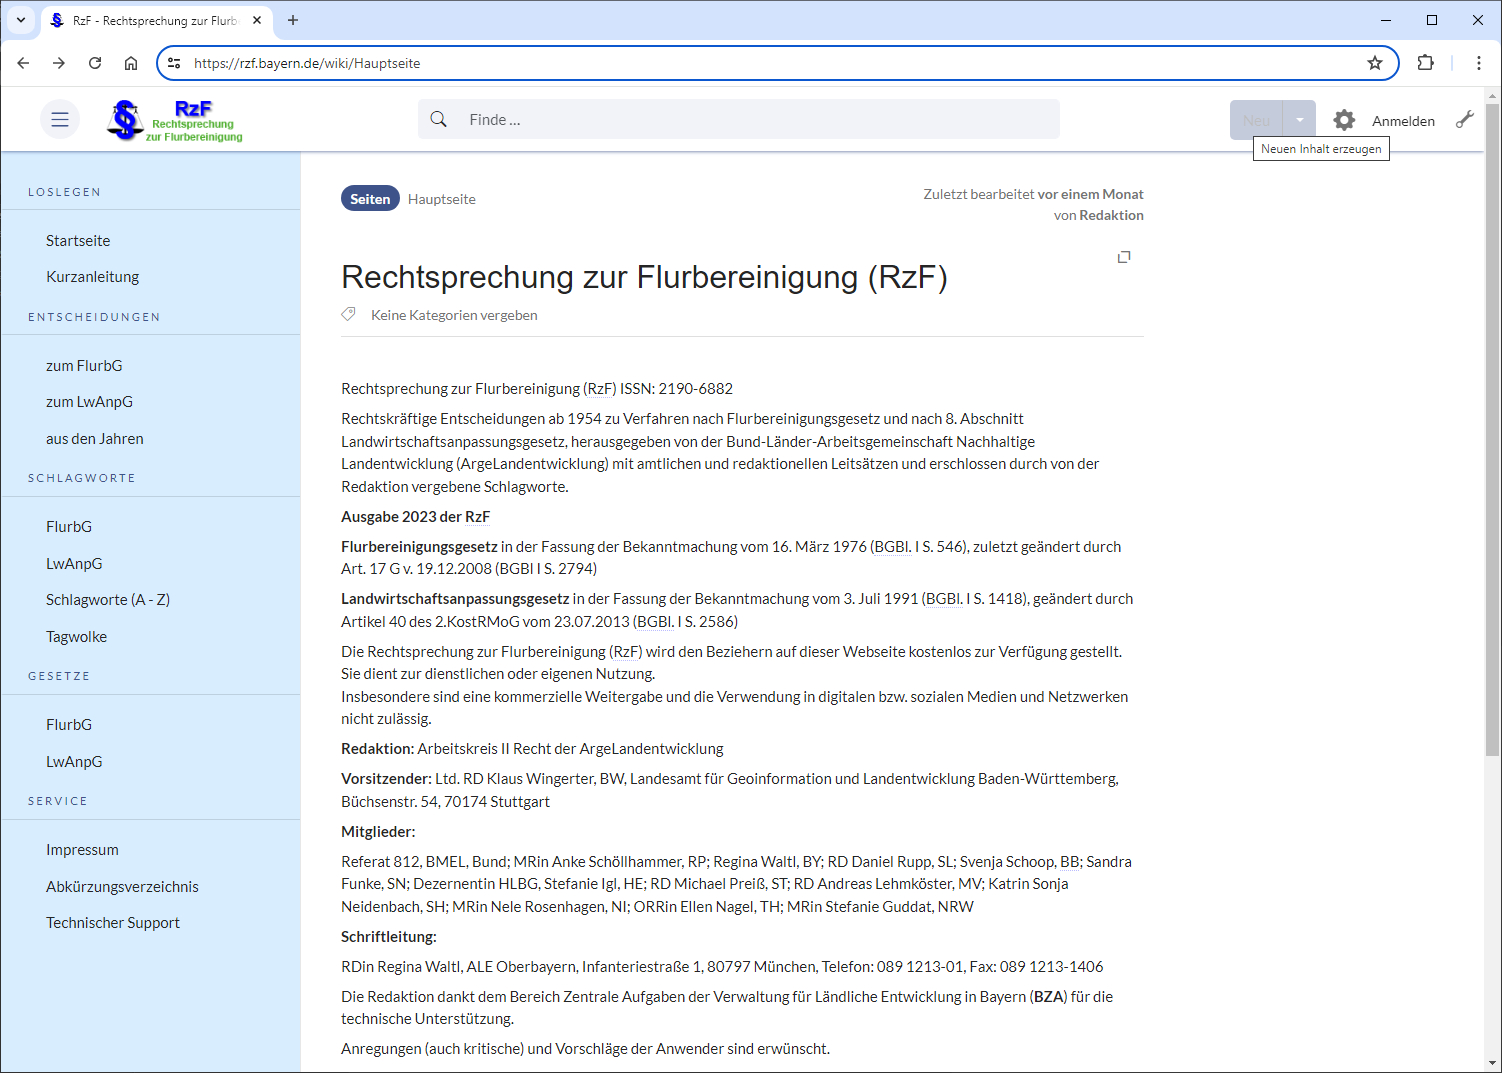1502x1073 pixels.
Task: Open Impressum page
Action: 82,850
